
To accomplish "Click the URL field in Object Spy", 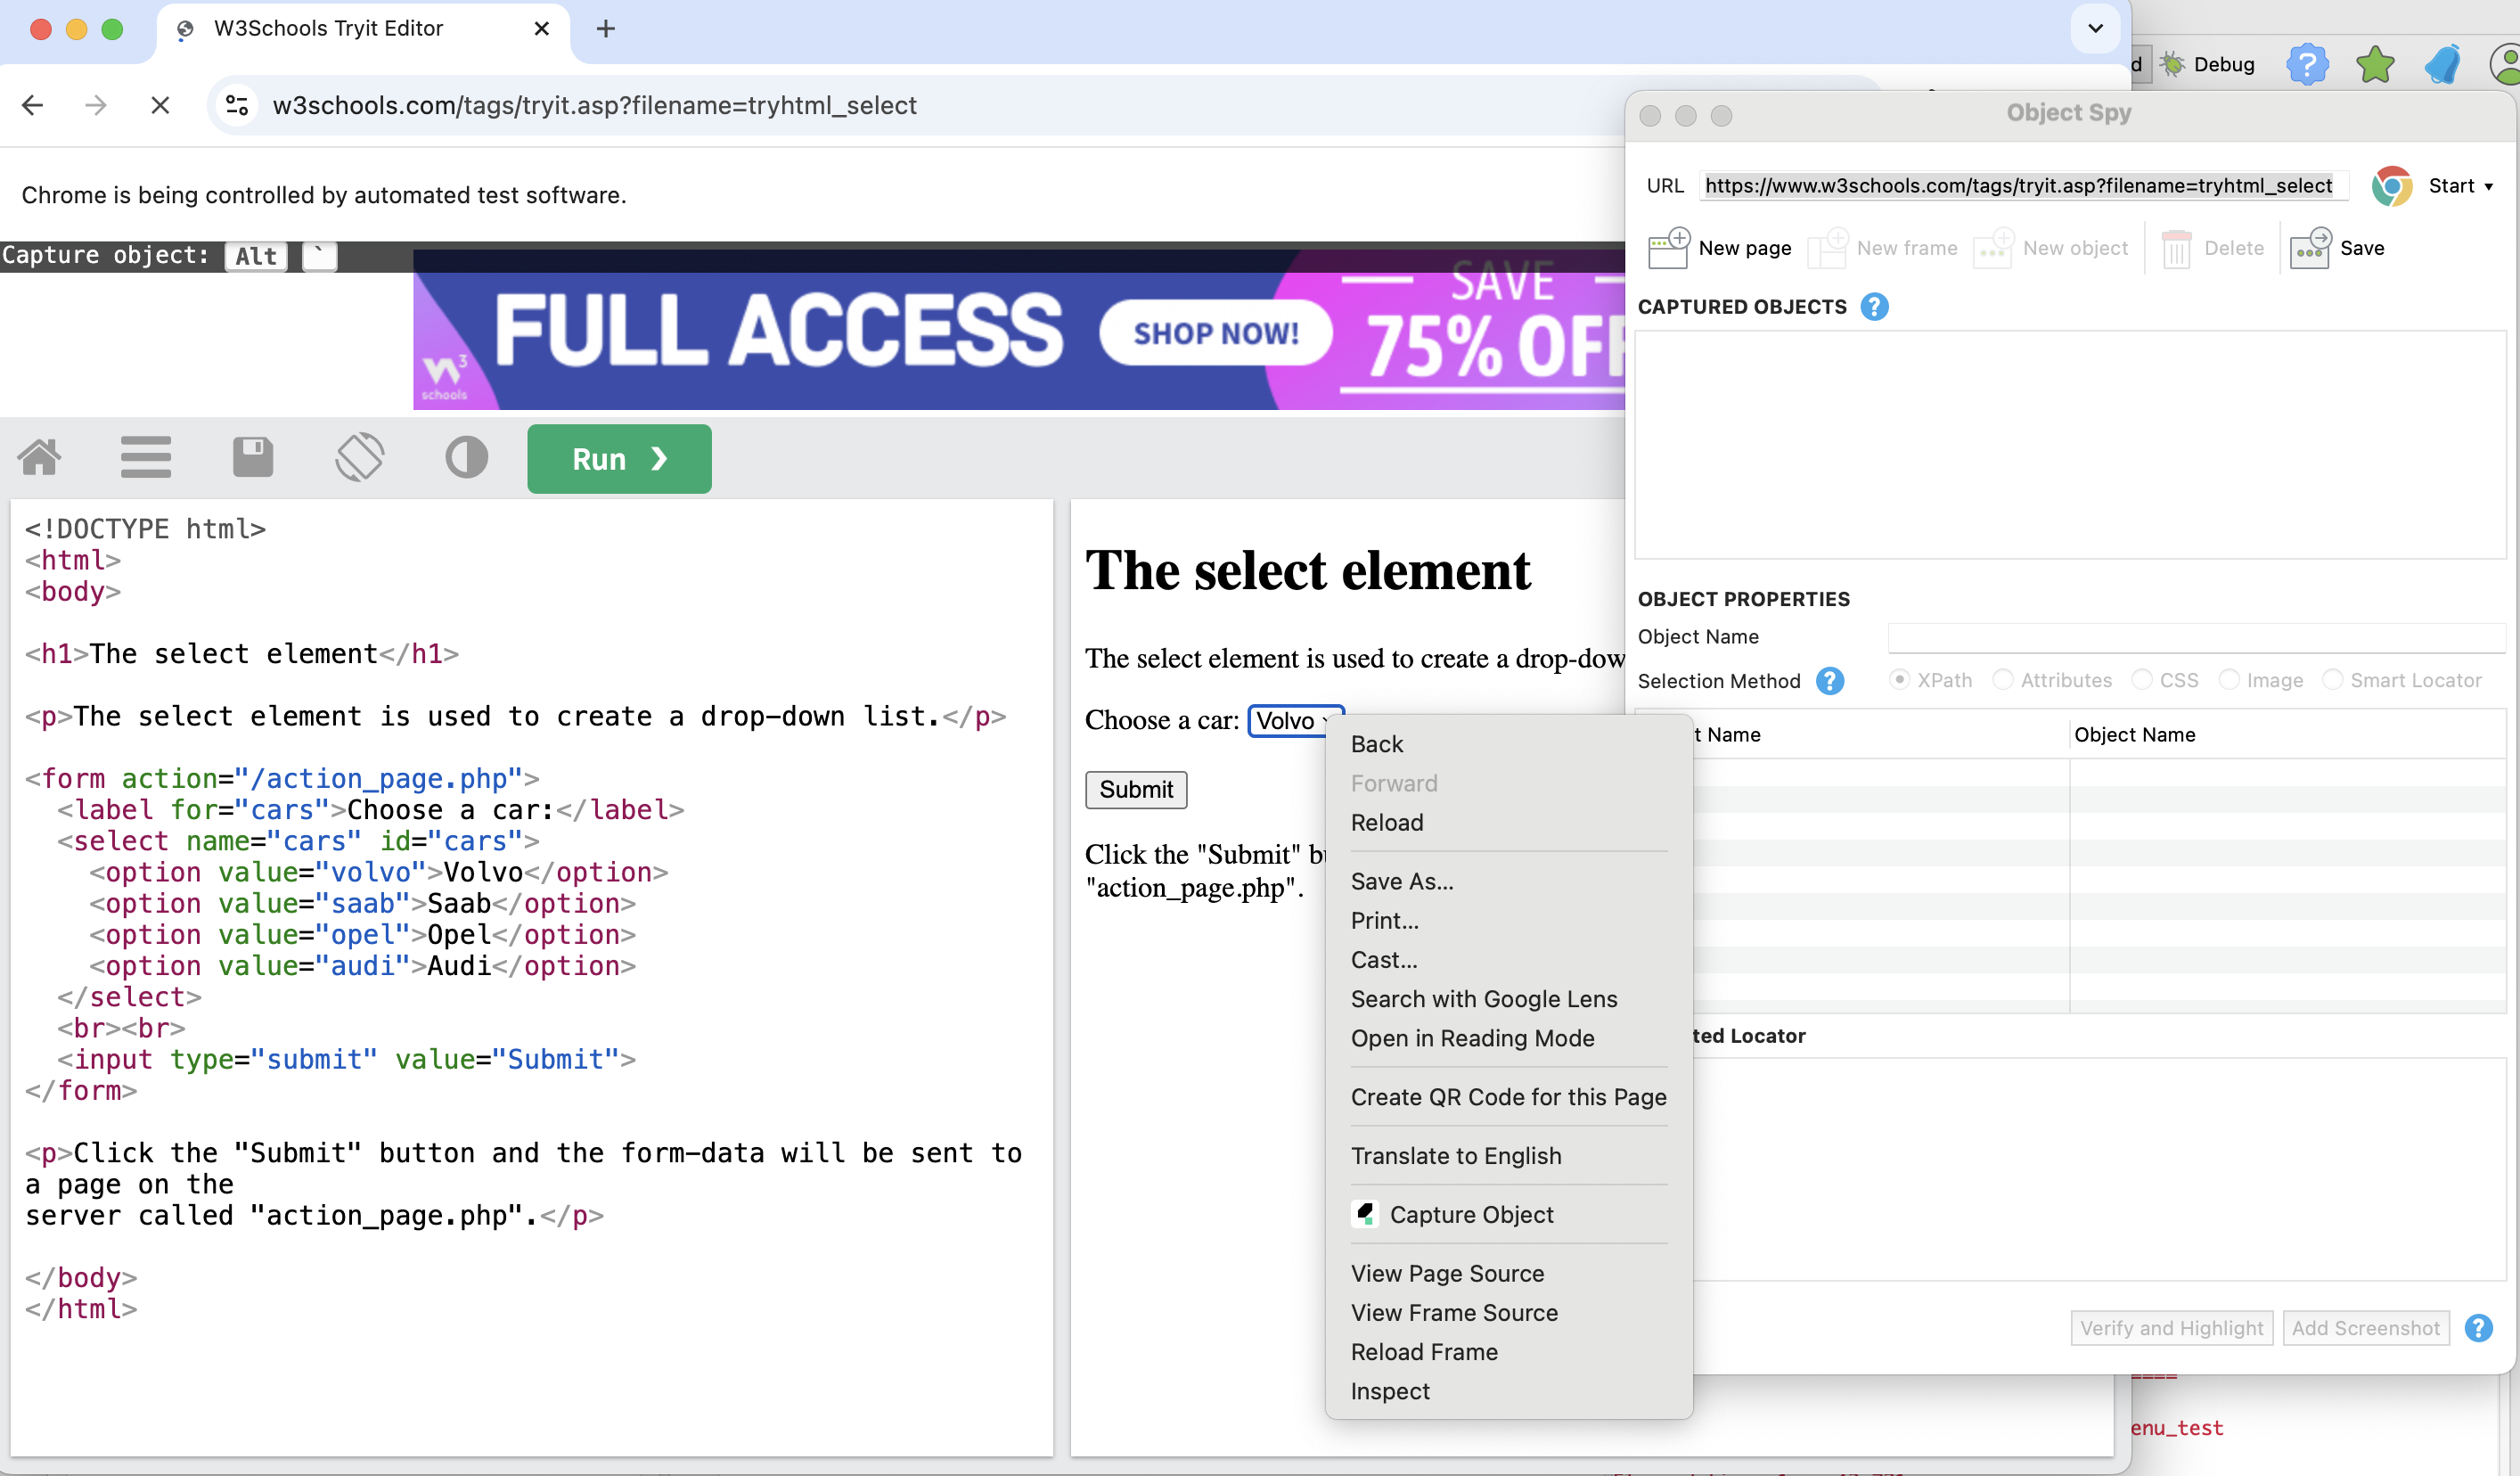I will [2020, 186].
